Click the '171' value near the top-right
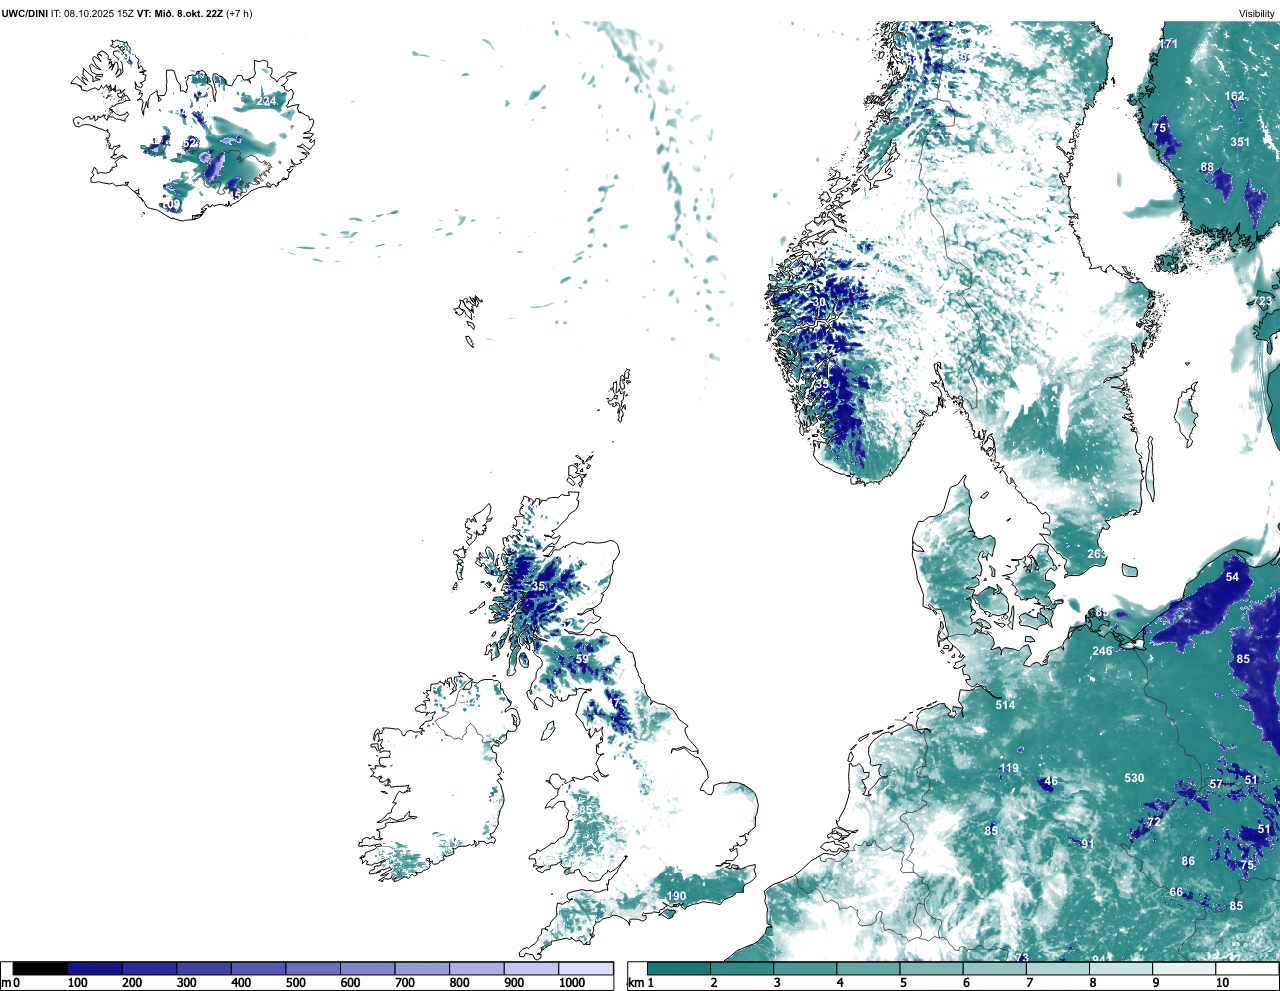Screen dimensions: 1280x991 [x=1168, y=44]
